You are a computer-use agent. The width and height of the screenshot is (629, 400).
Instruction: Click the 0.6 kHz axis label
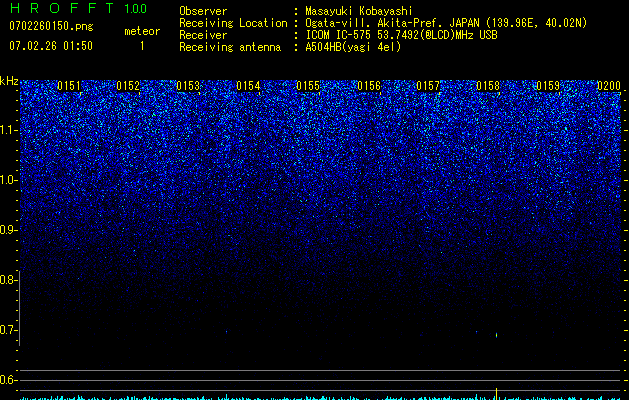pos(8,380)
